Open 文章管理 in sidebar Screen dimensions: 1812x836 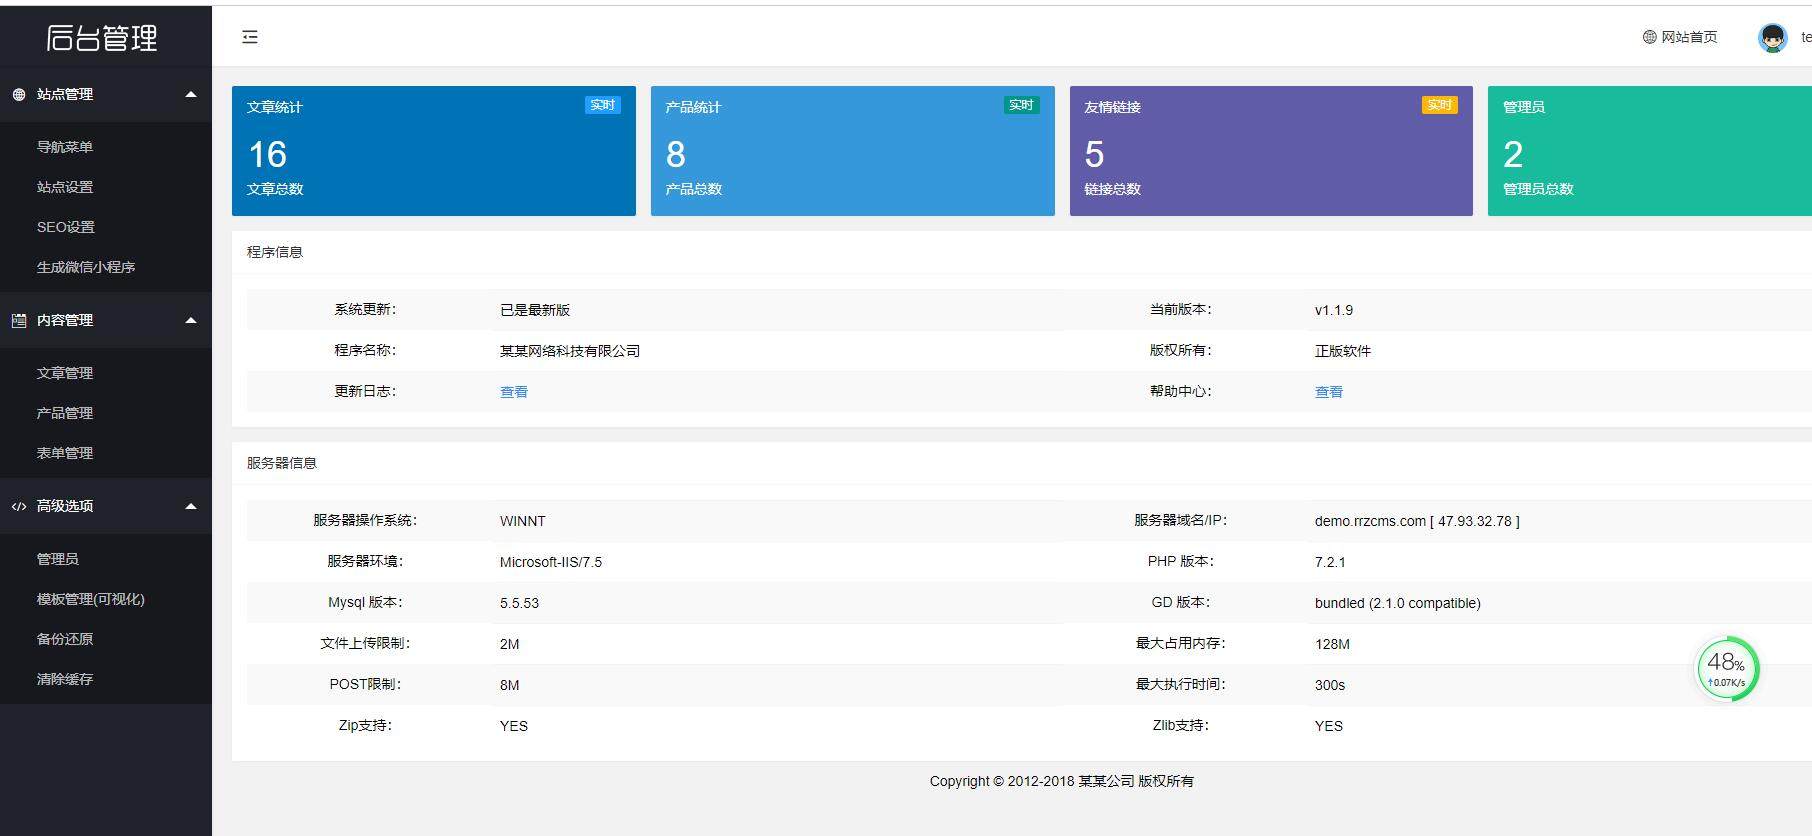[x=65, y=373]
